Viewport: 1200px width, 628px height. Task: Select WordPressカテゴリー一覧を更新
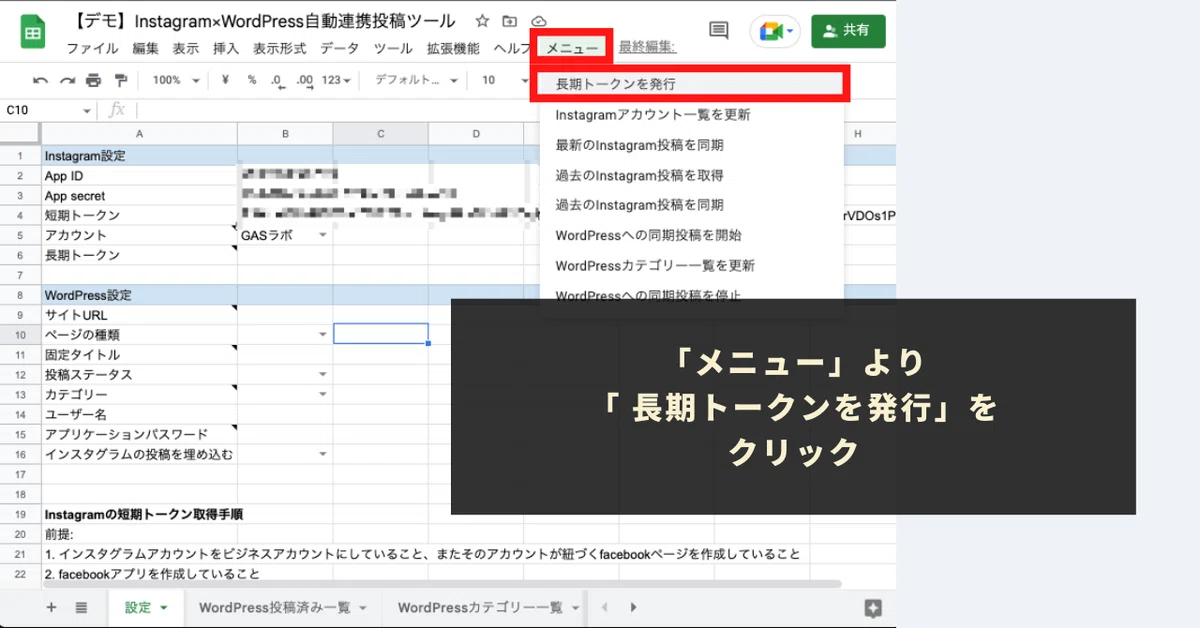[690, 265]
